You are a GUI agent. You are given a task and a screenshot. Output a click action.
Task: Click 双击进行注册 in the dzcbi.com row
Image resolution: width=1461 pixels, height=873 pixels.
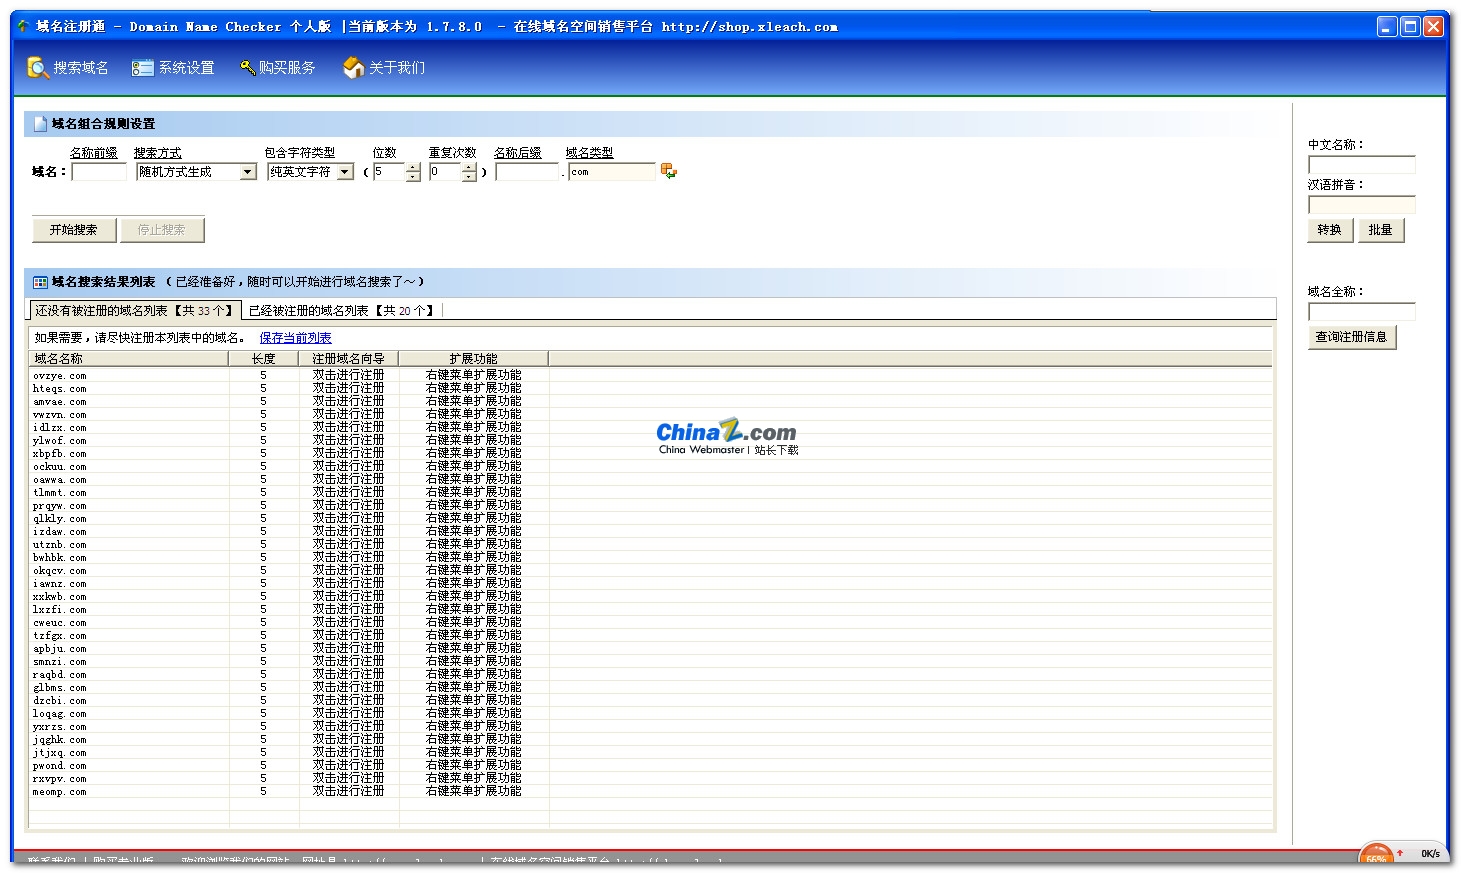click(x=348, y=700)
